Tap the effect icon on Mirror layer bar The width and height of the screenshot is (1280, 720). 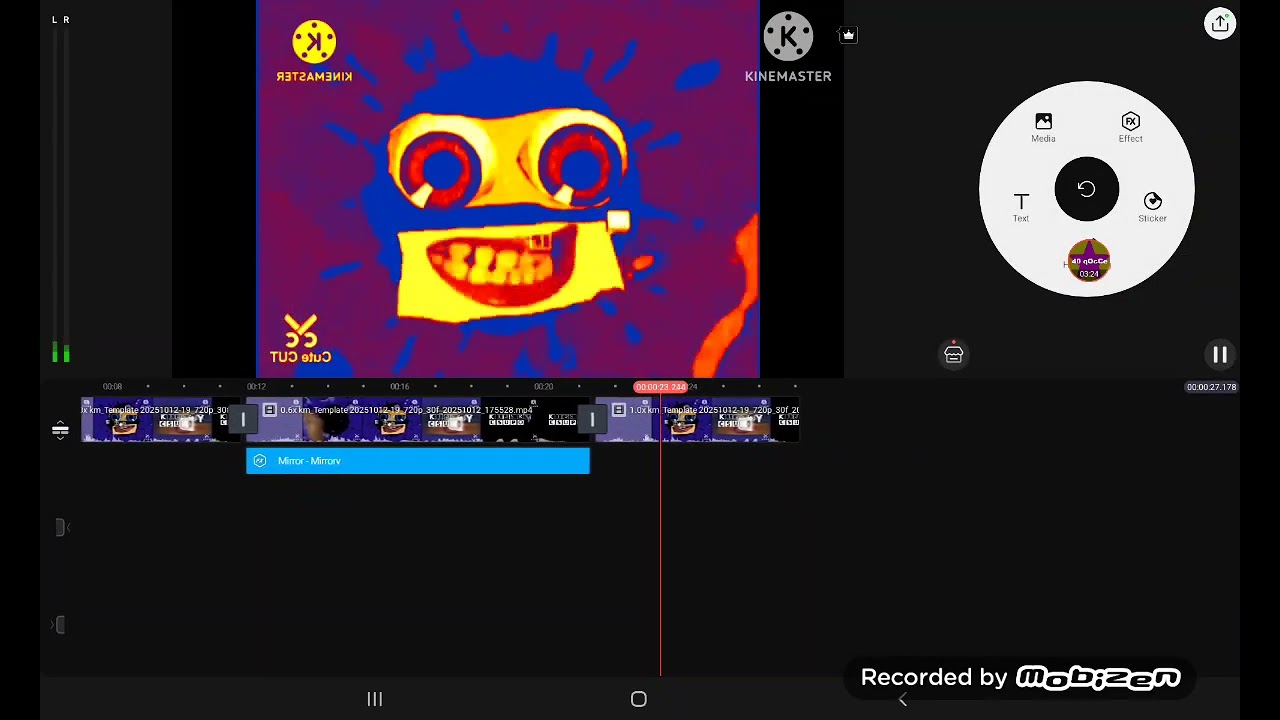pos(260,461)
